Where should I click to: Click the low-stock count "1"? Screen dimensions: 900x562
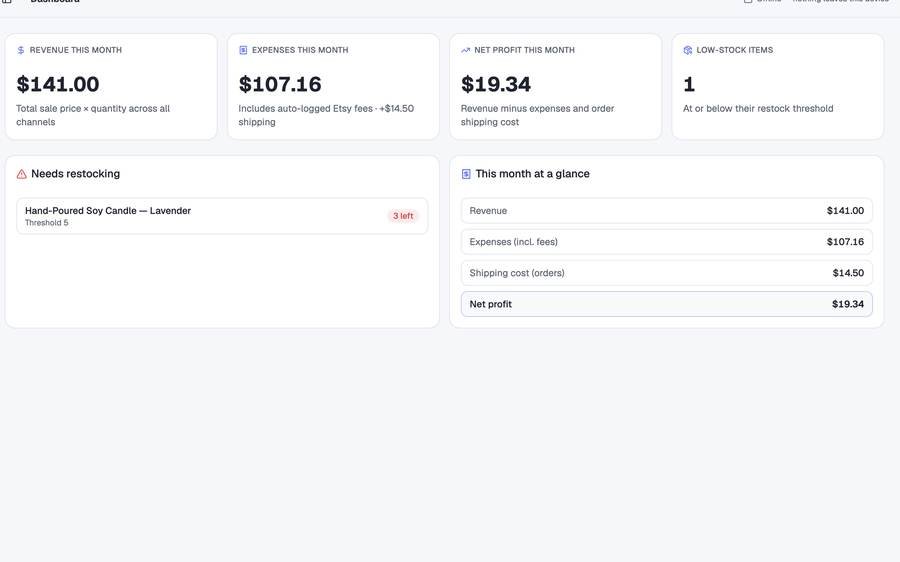click(689, 85)
